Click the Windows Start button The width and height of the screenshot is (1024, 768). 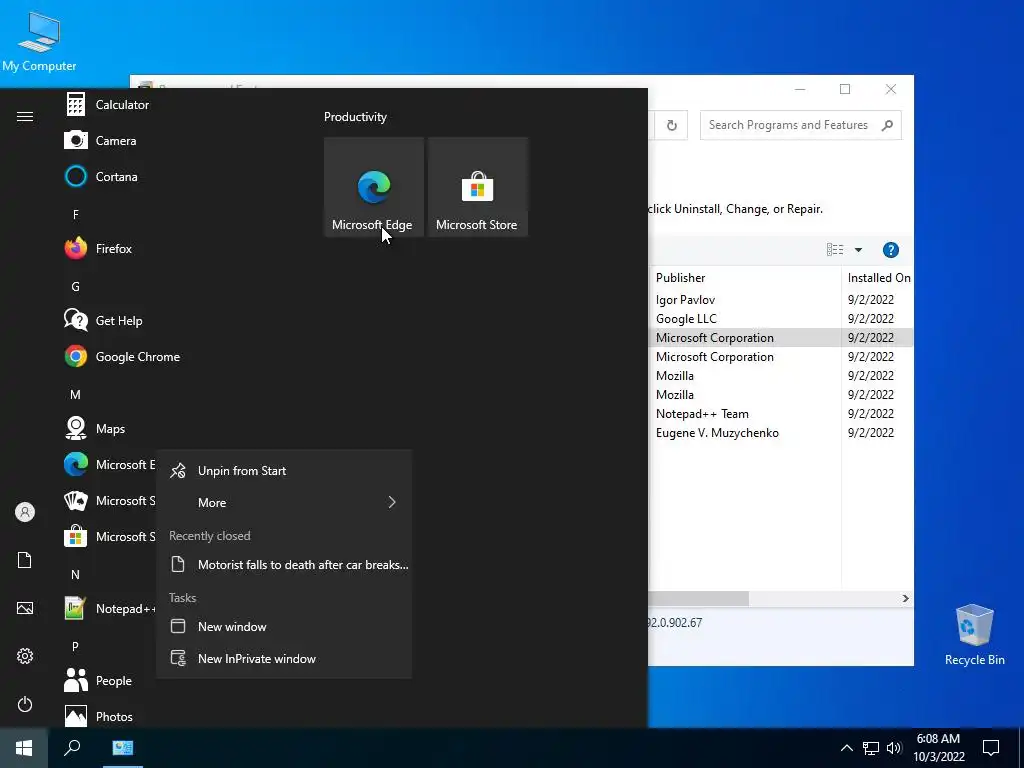tap(24, 748)
